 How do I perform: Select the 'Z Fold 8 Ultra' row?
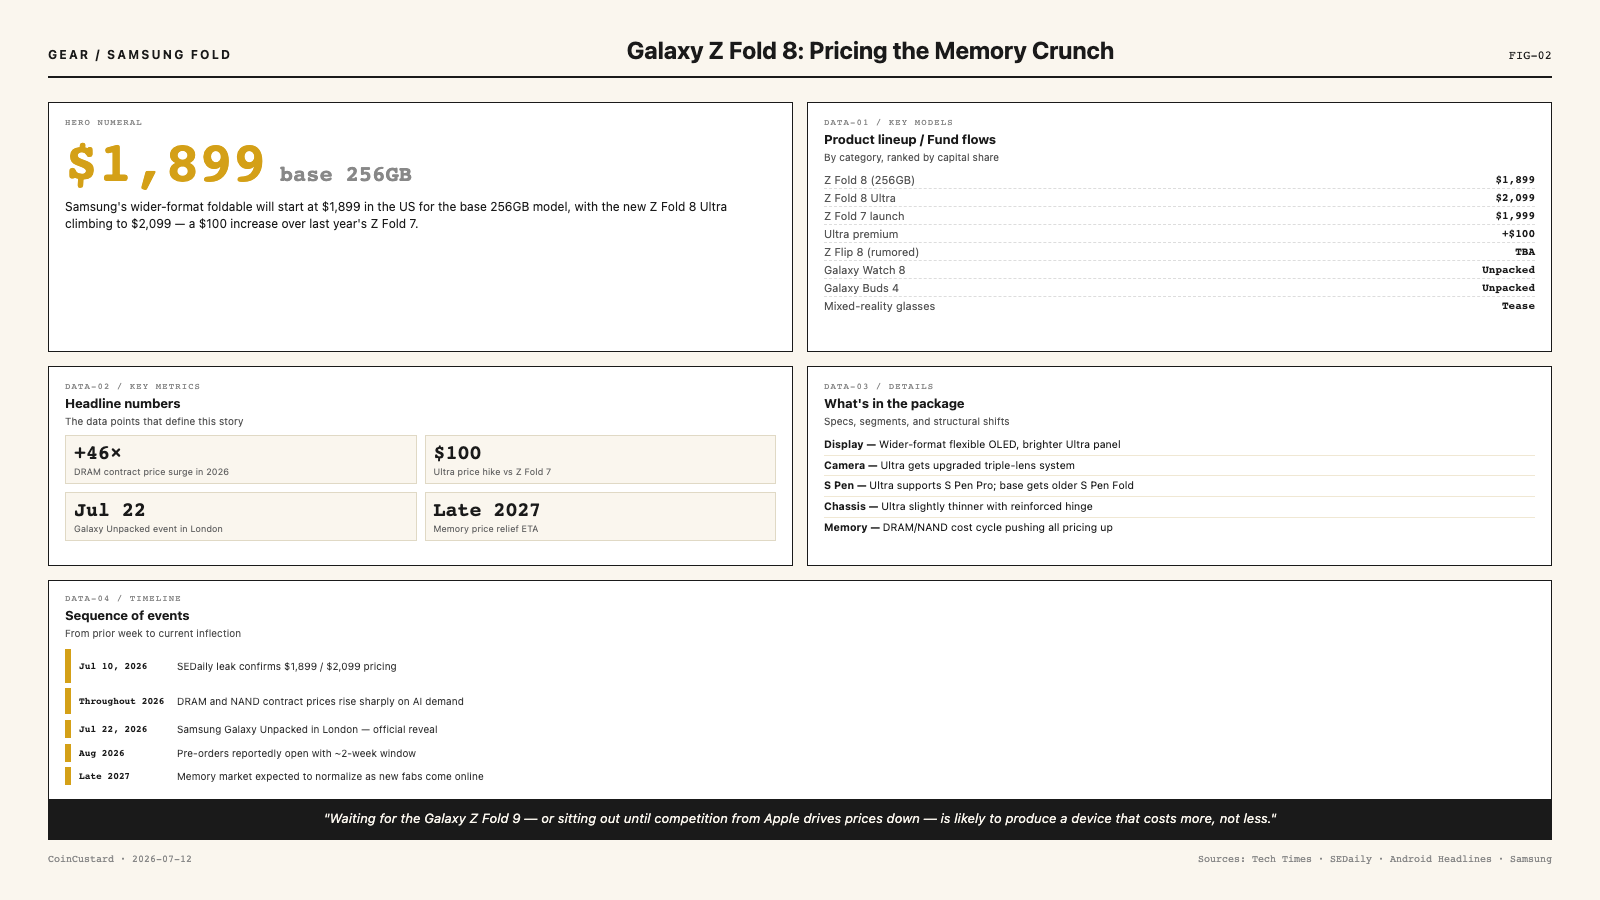(x=1179, y=198)
